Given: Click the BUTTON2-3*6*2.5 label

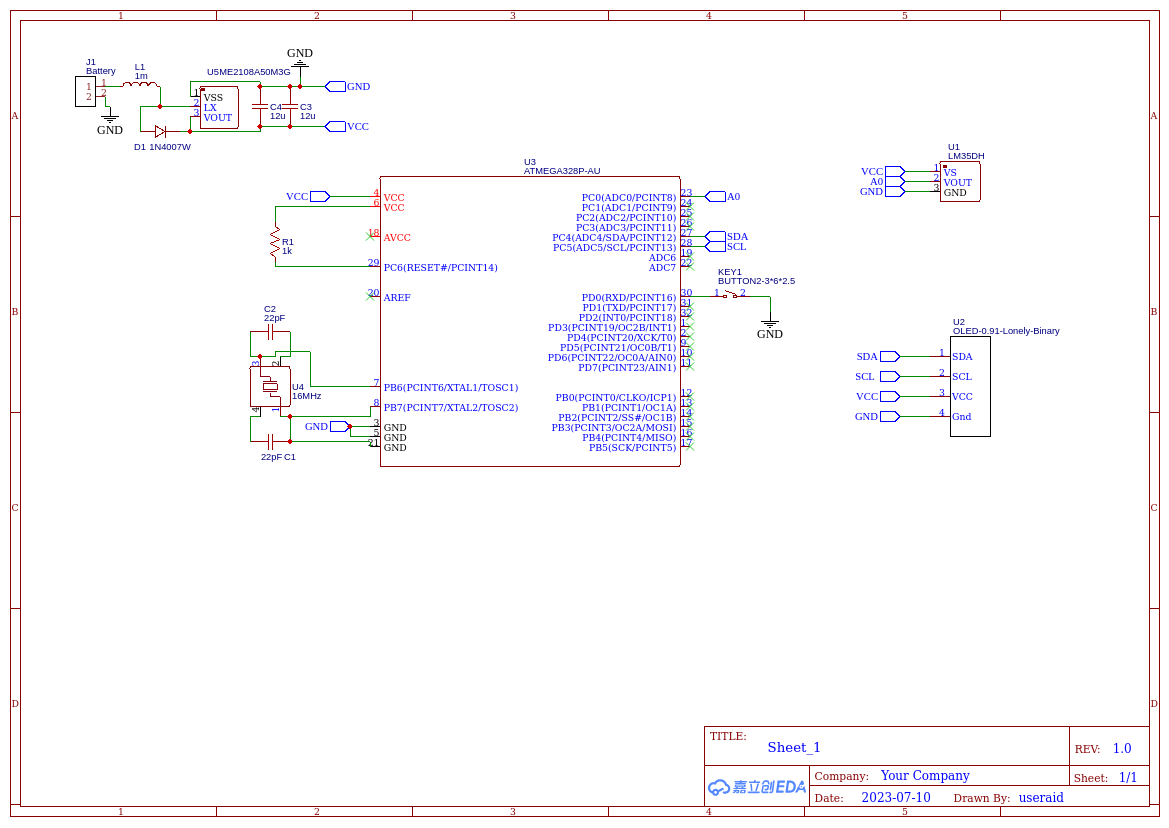Looking at the screenshot, I should click(x=757, y=282).
